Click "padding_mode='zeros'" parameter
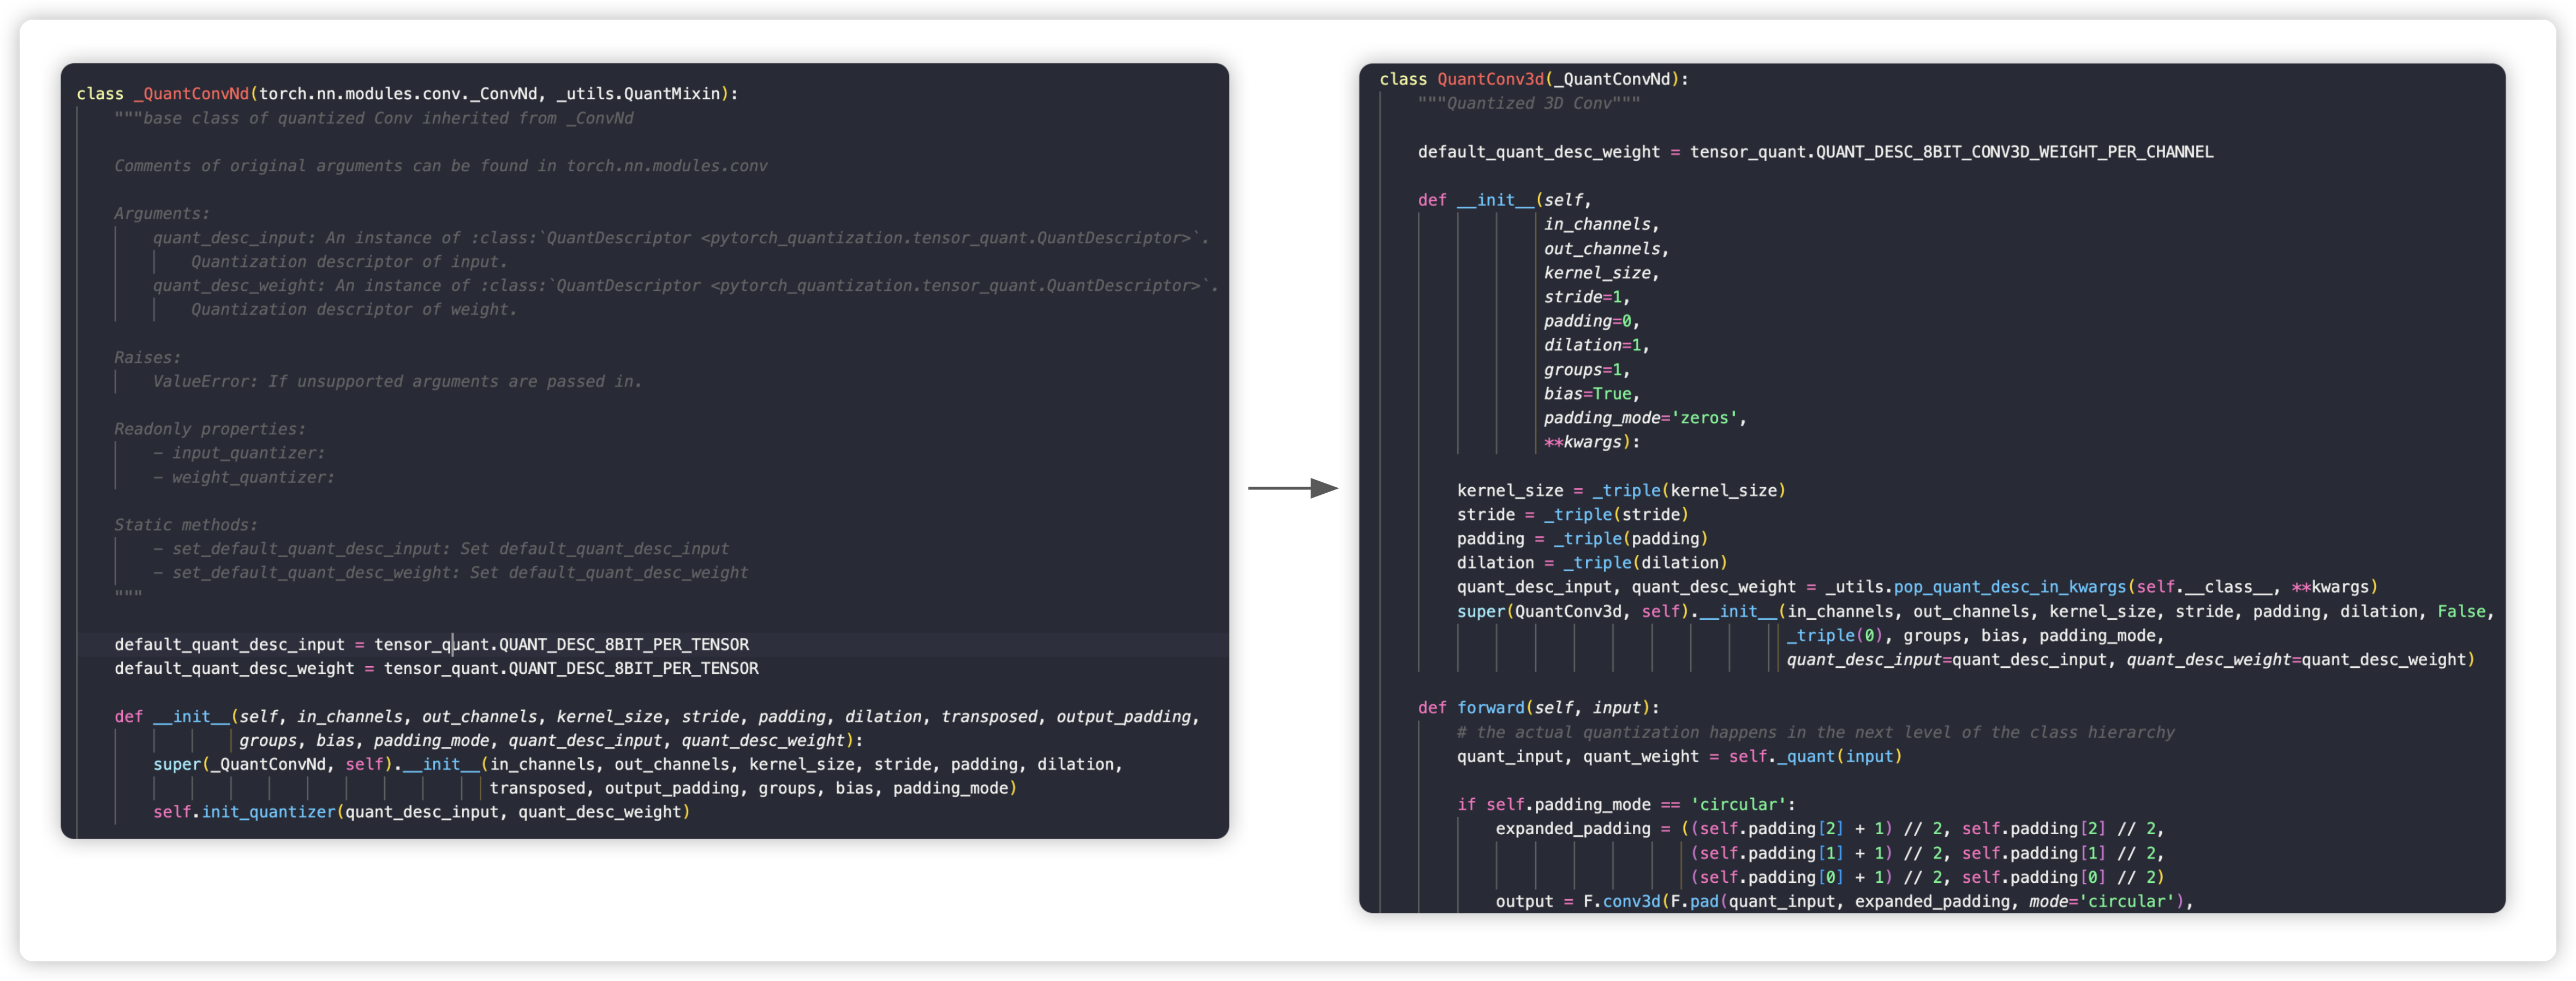The height and width of the screenshot is (981, 2576). (1641, 418)
